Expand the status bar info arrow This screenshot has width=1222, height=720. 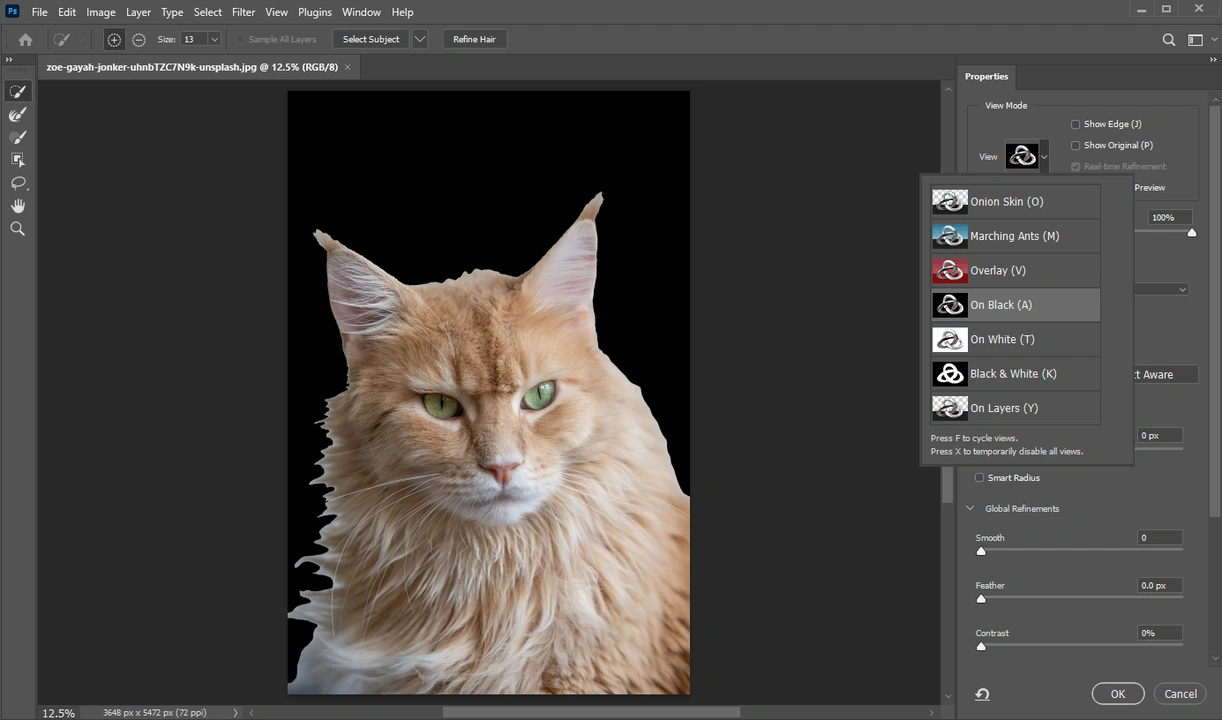tap(236, 713)
